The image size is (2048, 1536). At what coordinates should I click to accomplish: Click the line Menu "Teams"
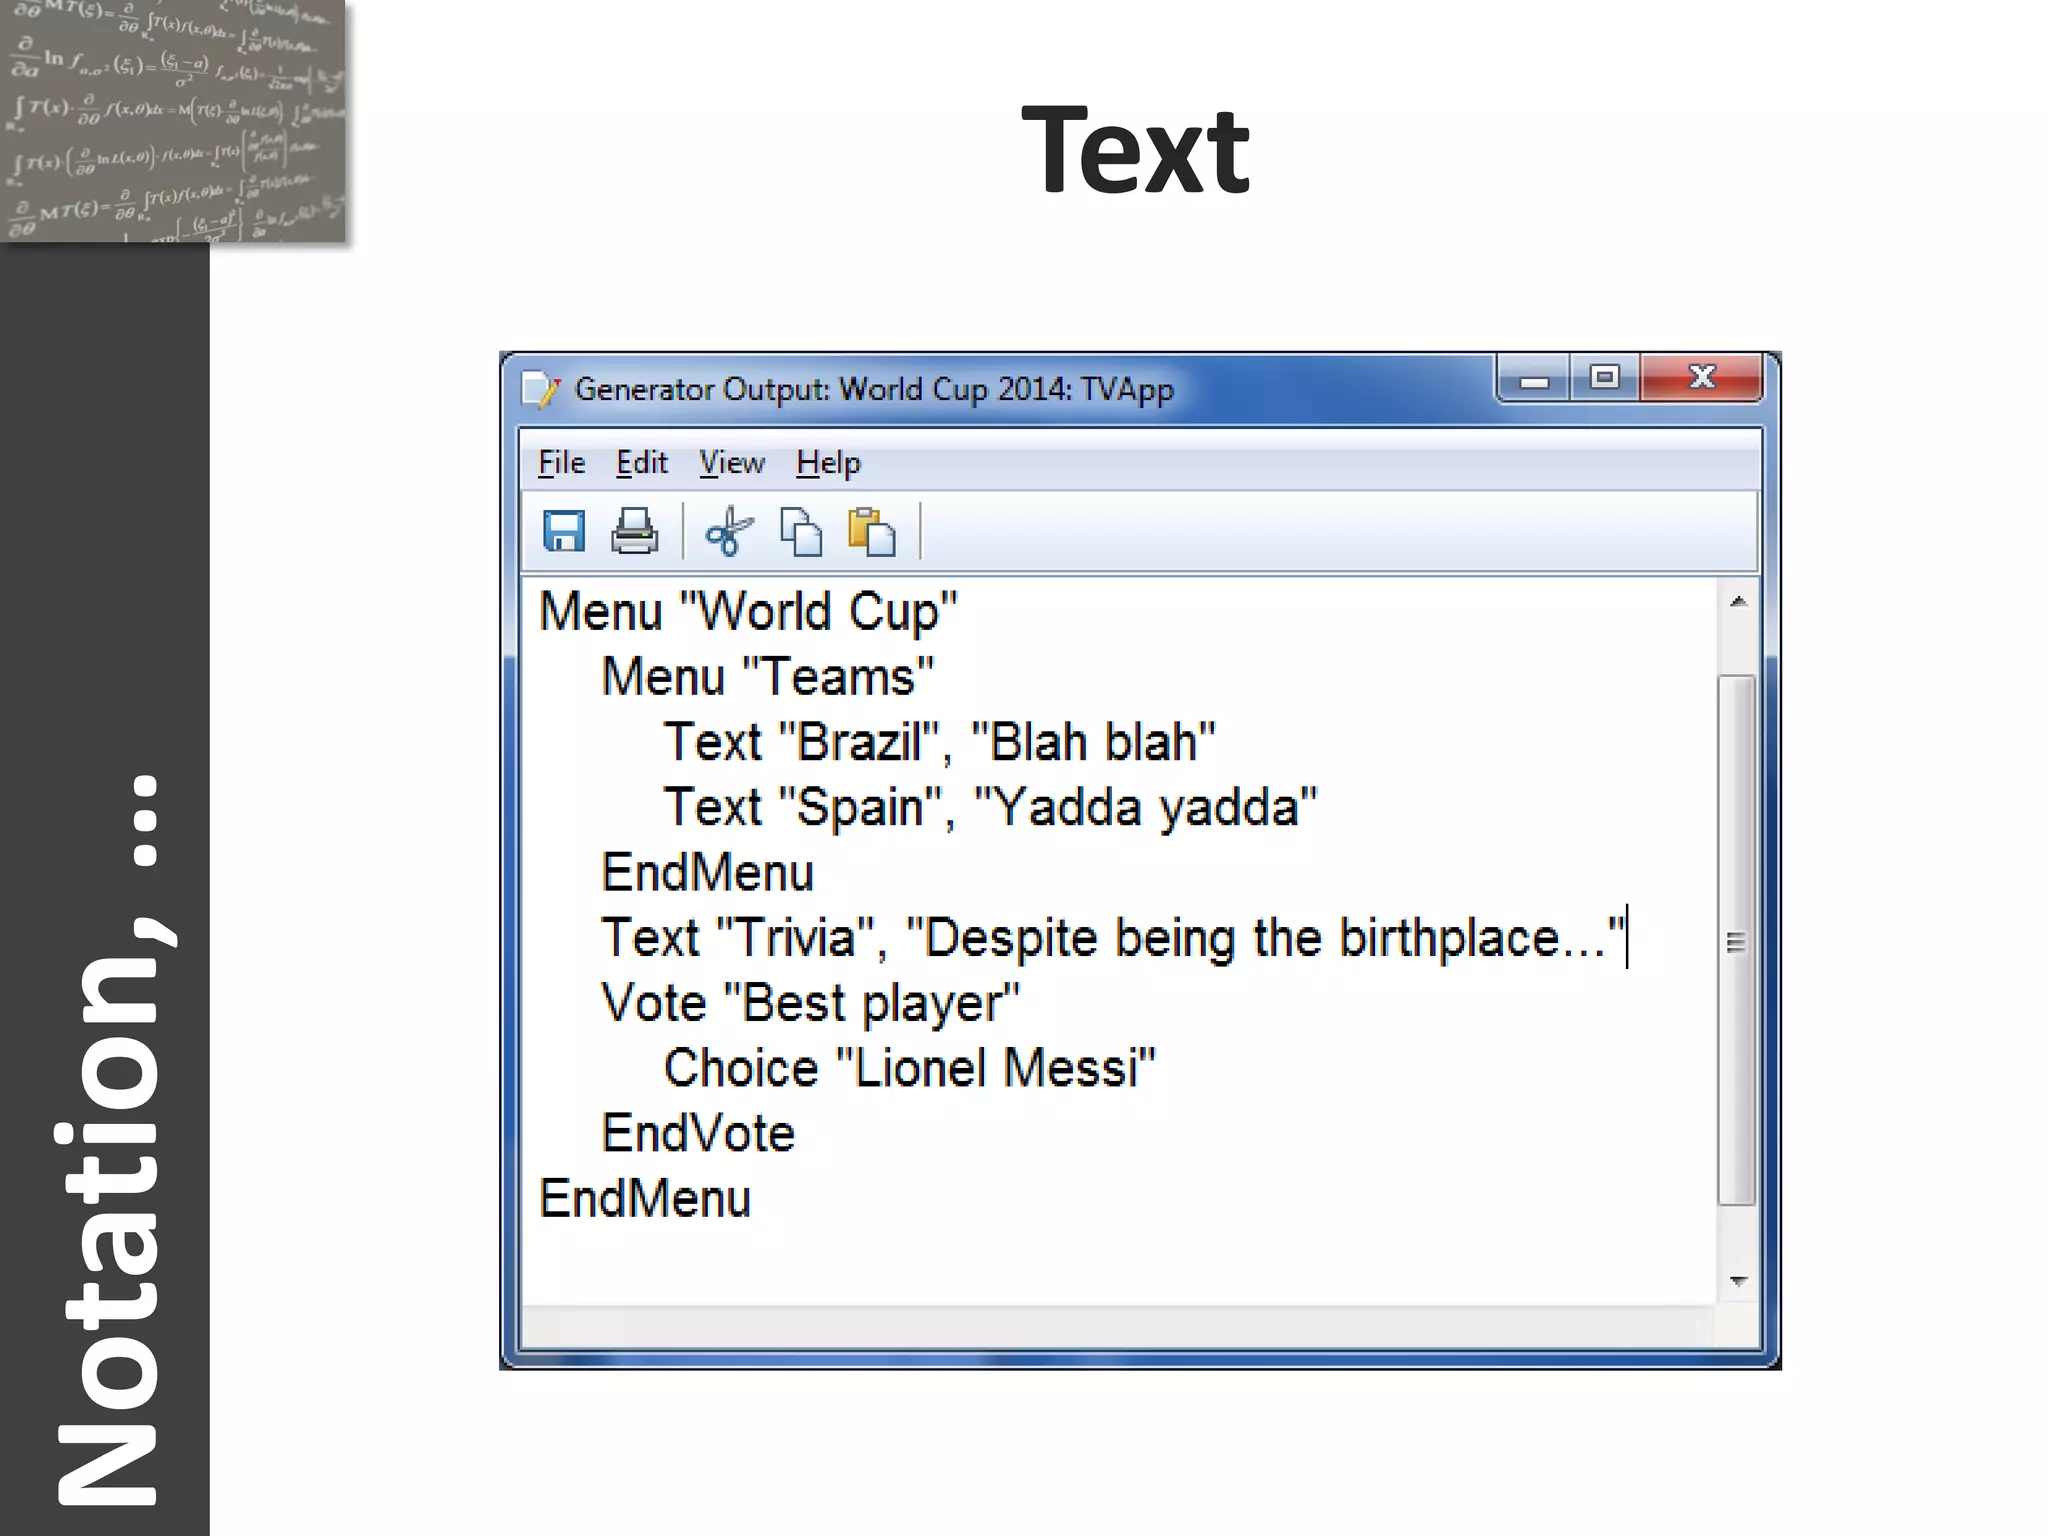point(767,677)
